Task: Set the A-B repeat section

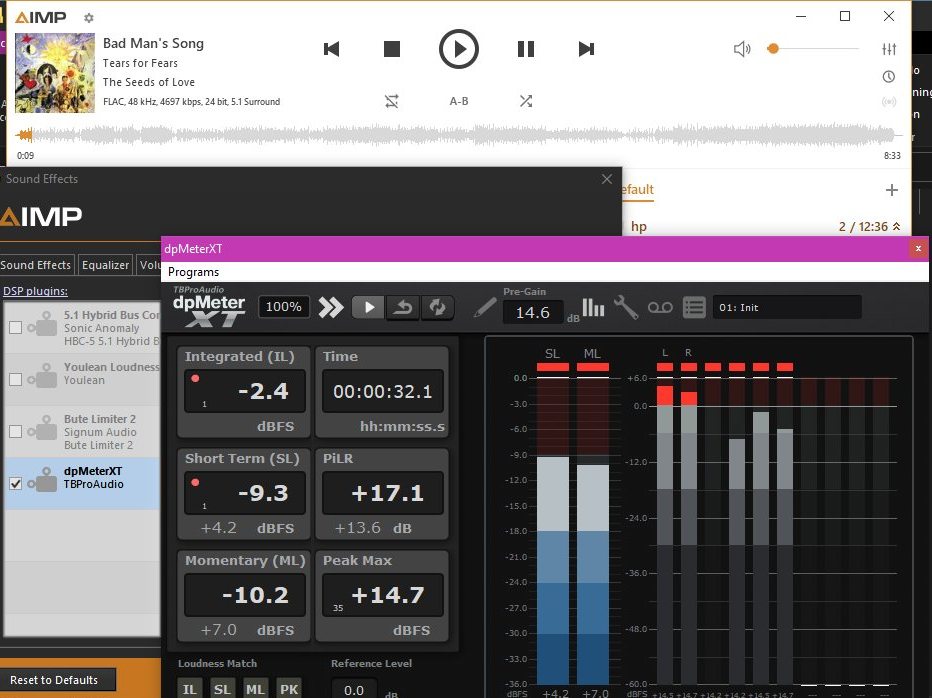Action: pos(458,101)
